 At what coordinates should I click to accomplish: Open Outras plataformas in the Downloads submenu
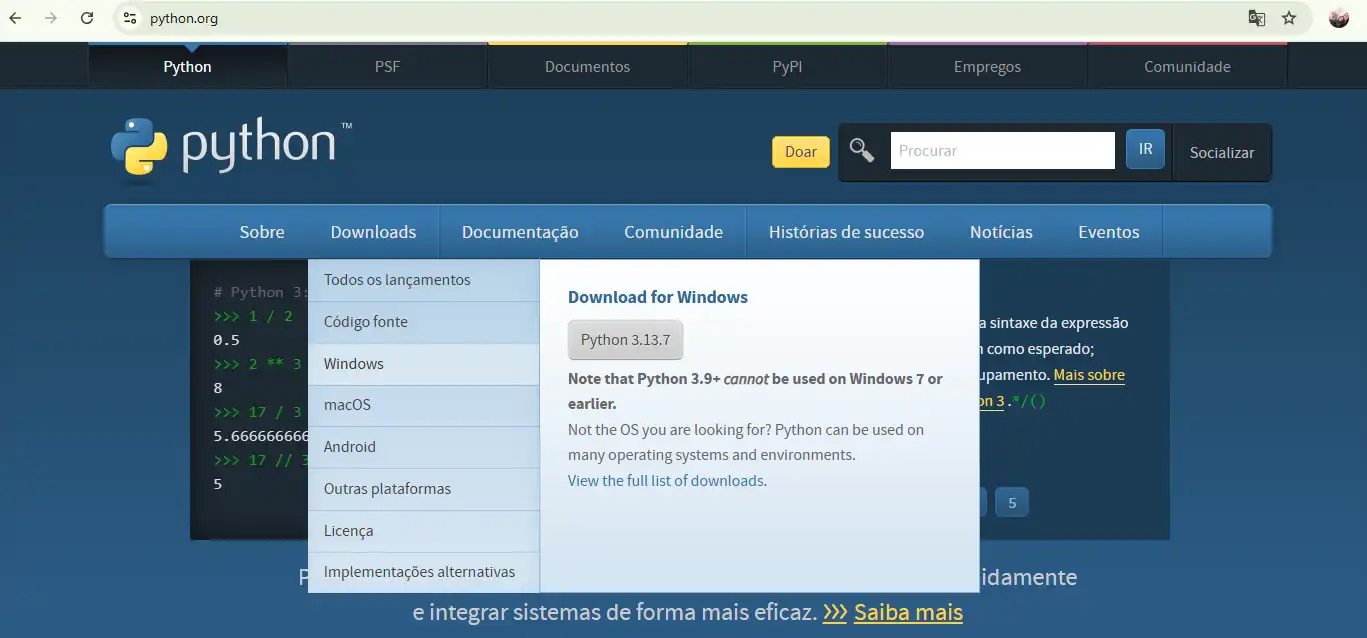pyautogui.click(x=424, y=489)
